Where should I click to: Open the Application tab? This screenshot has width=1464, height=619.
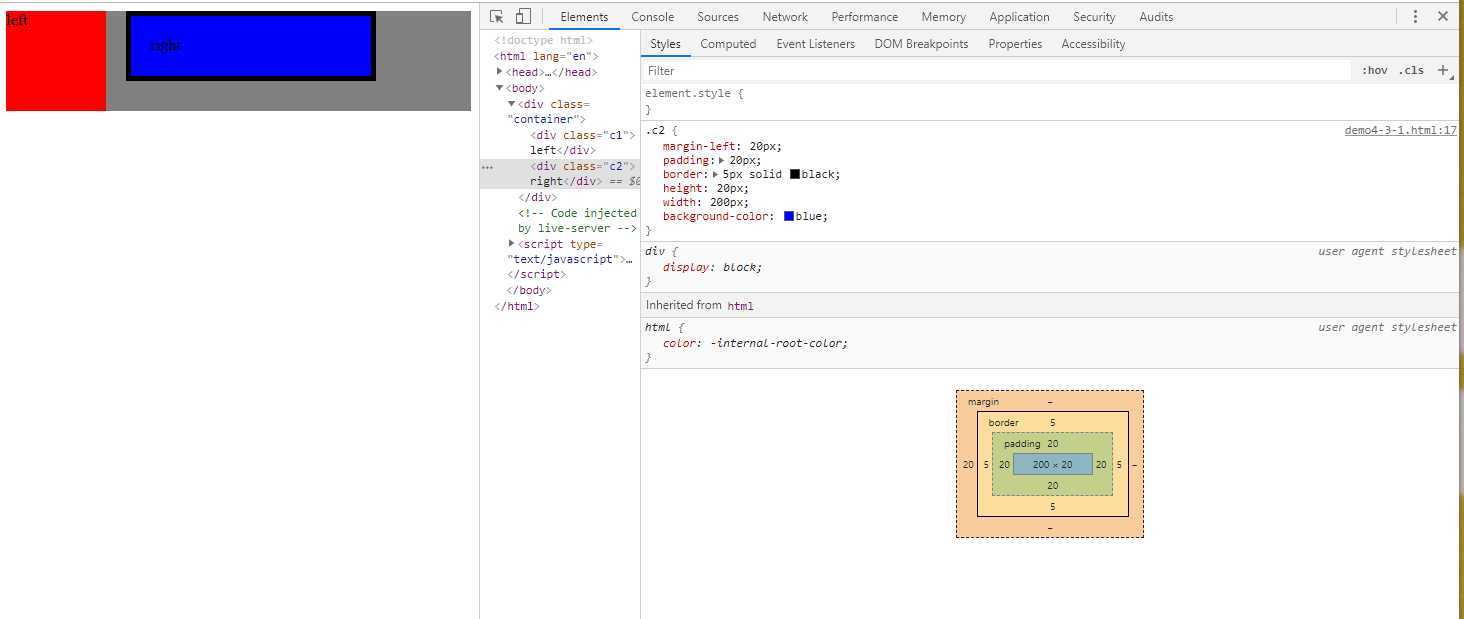1020,17
